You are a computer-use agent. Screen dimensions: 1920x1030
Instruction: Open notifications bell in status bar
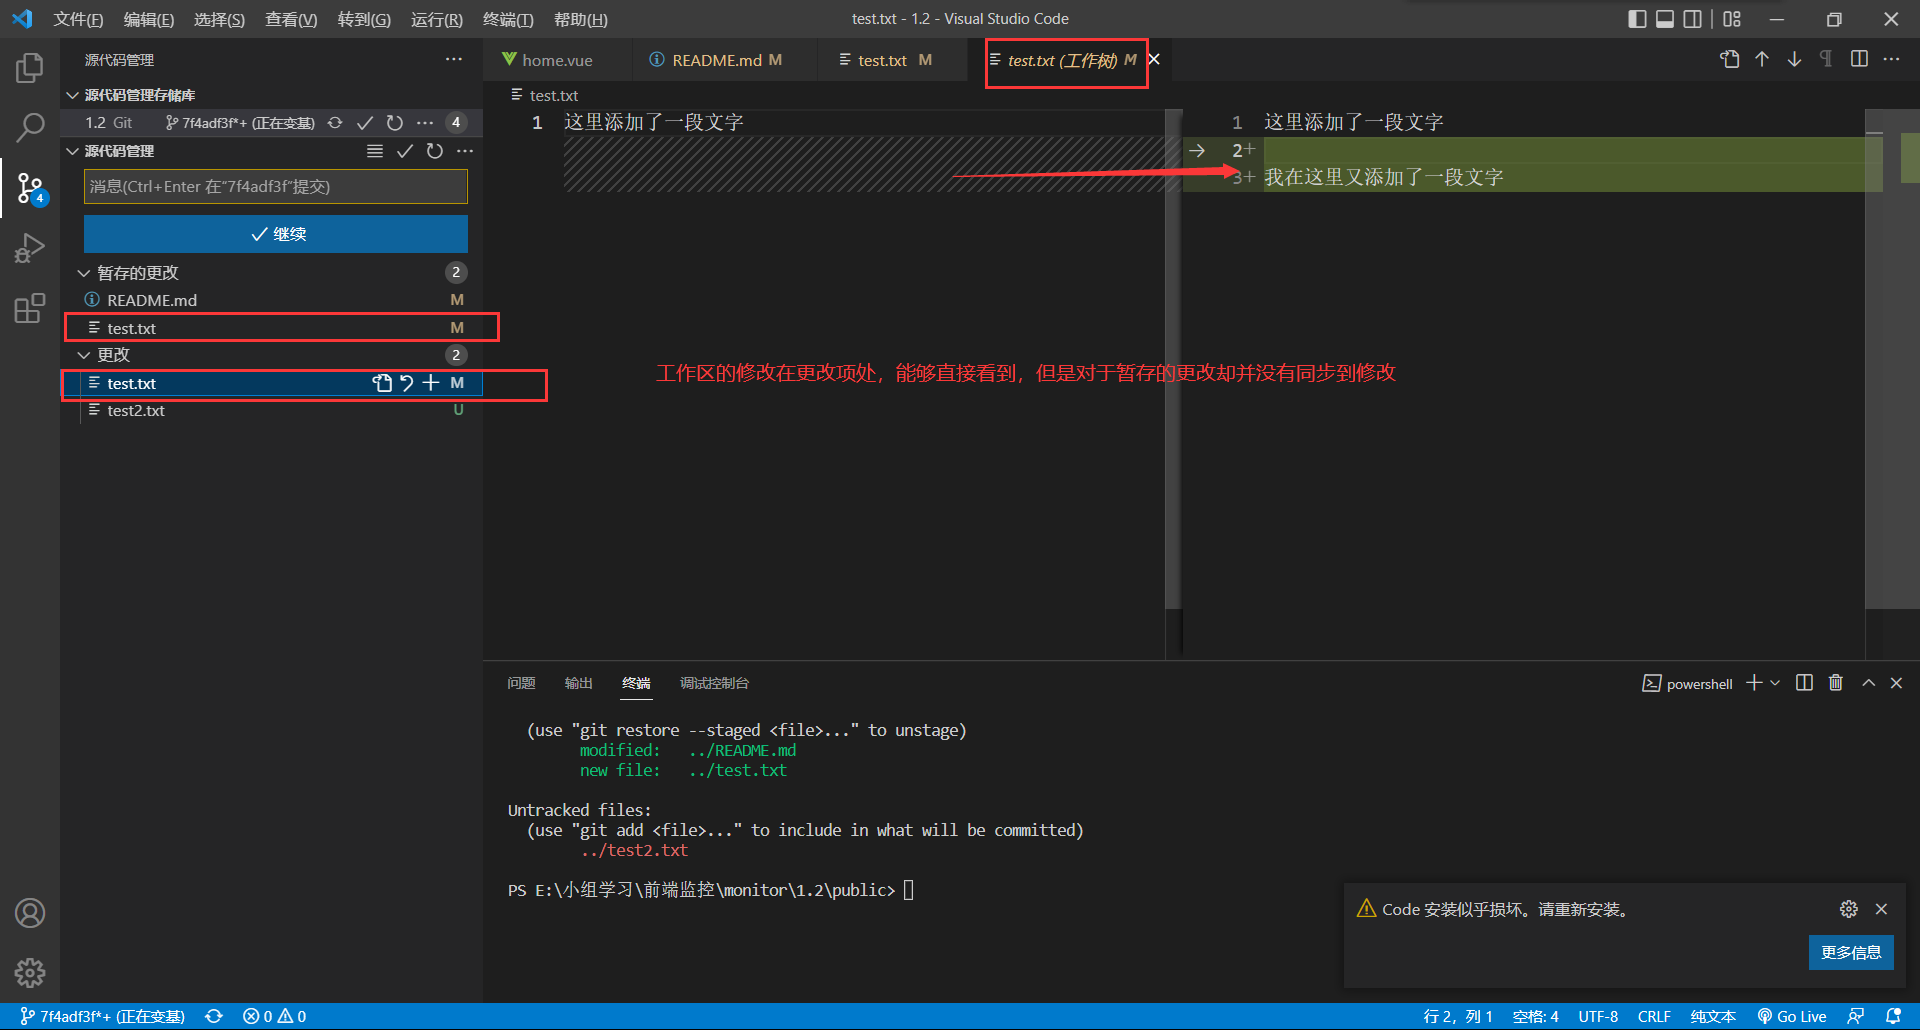[x=1893, y=1016]
